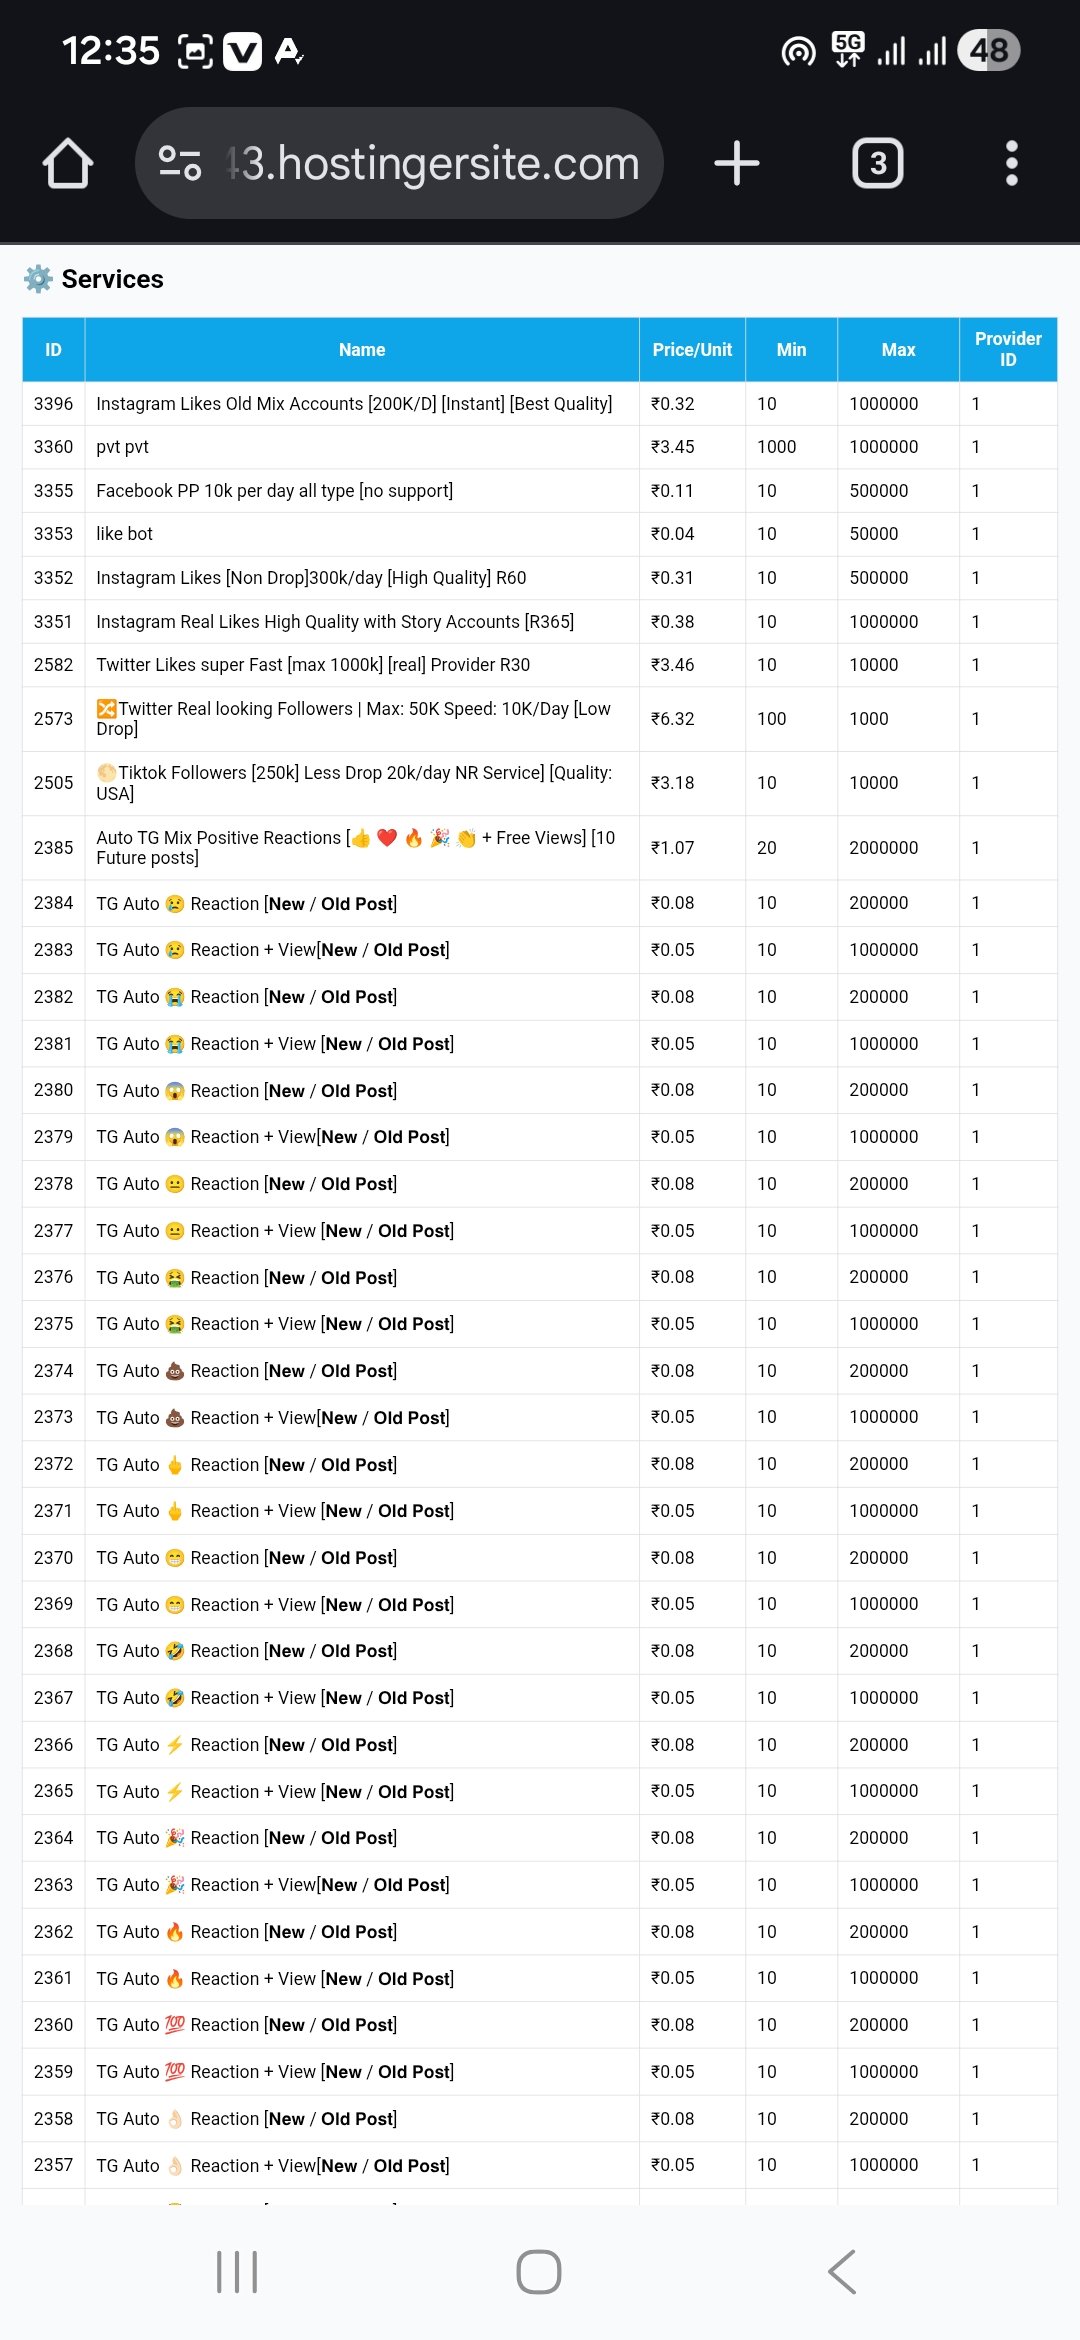The height and width of the screenshot is (2340, 1080).
Task: Tap the hostingersite.com address bar
Action: pos(432,163)
